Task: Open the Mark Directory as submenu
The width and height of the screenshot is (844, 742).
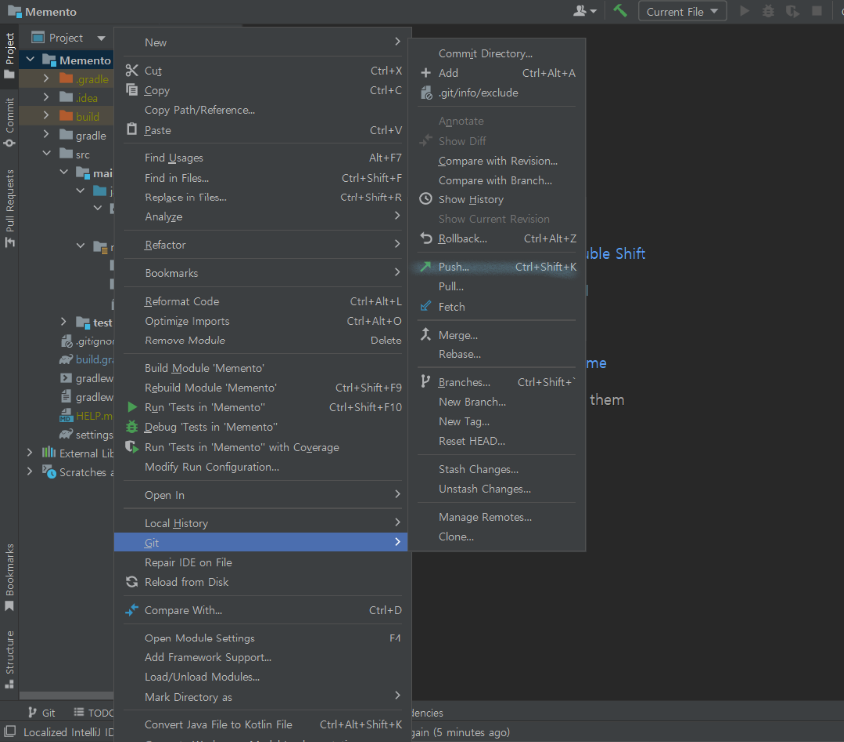Action: (x=263, y=697)
